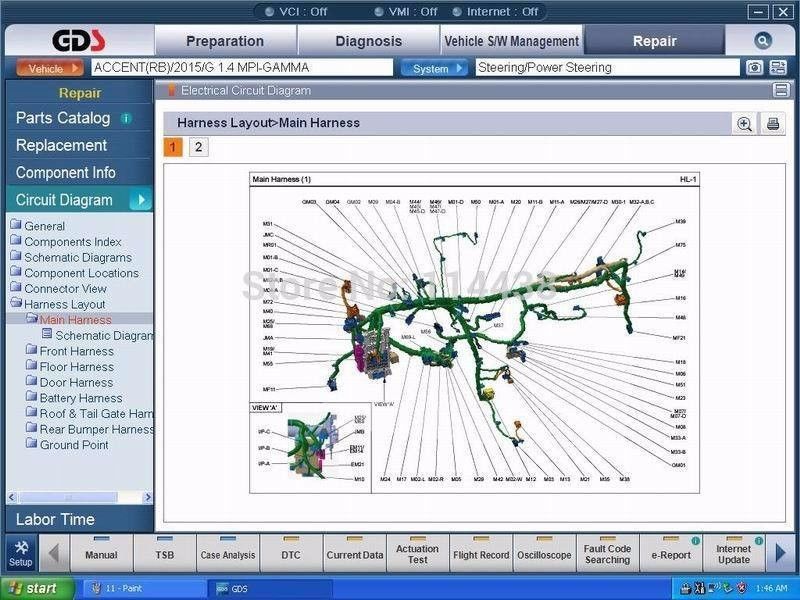800x600 pixels.
Task: Switch to the 11 - Paint taskbar window
Action: (144, 589)
